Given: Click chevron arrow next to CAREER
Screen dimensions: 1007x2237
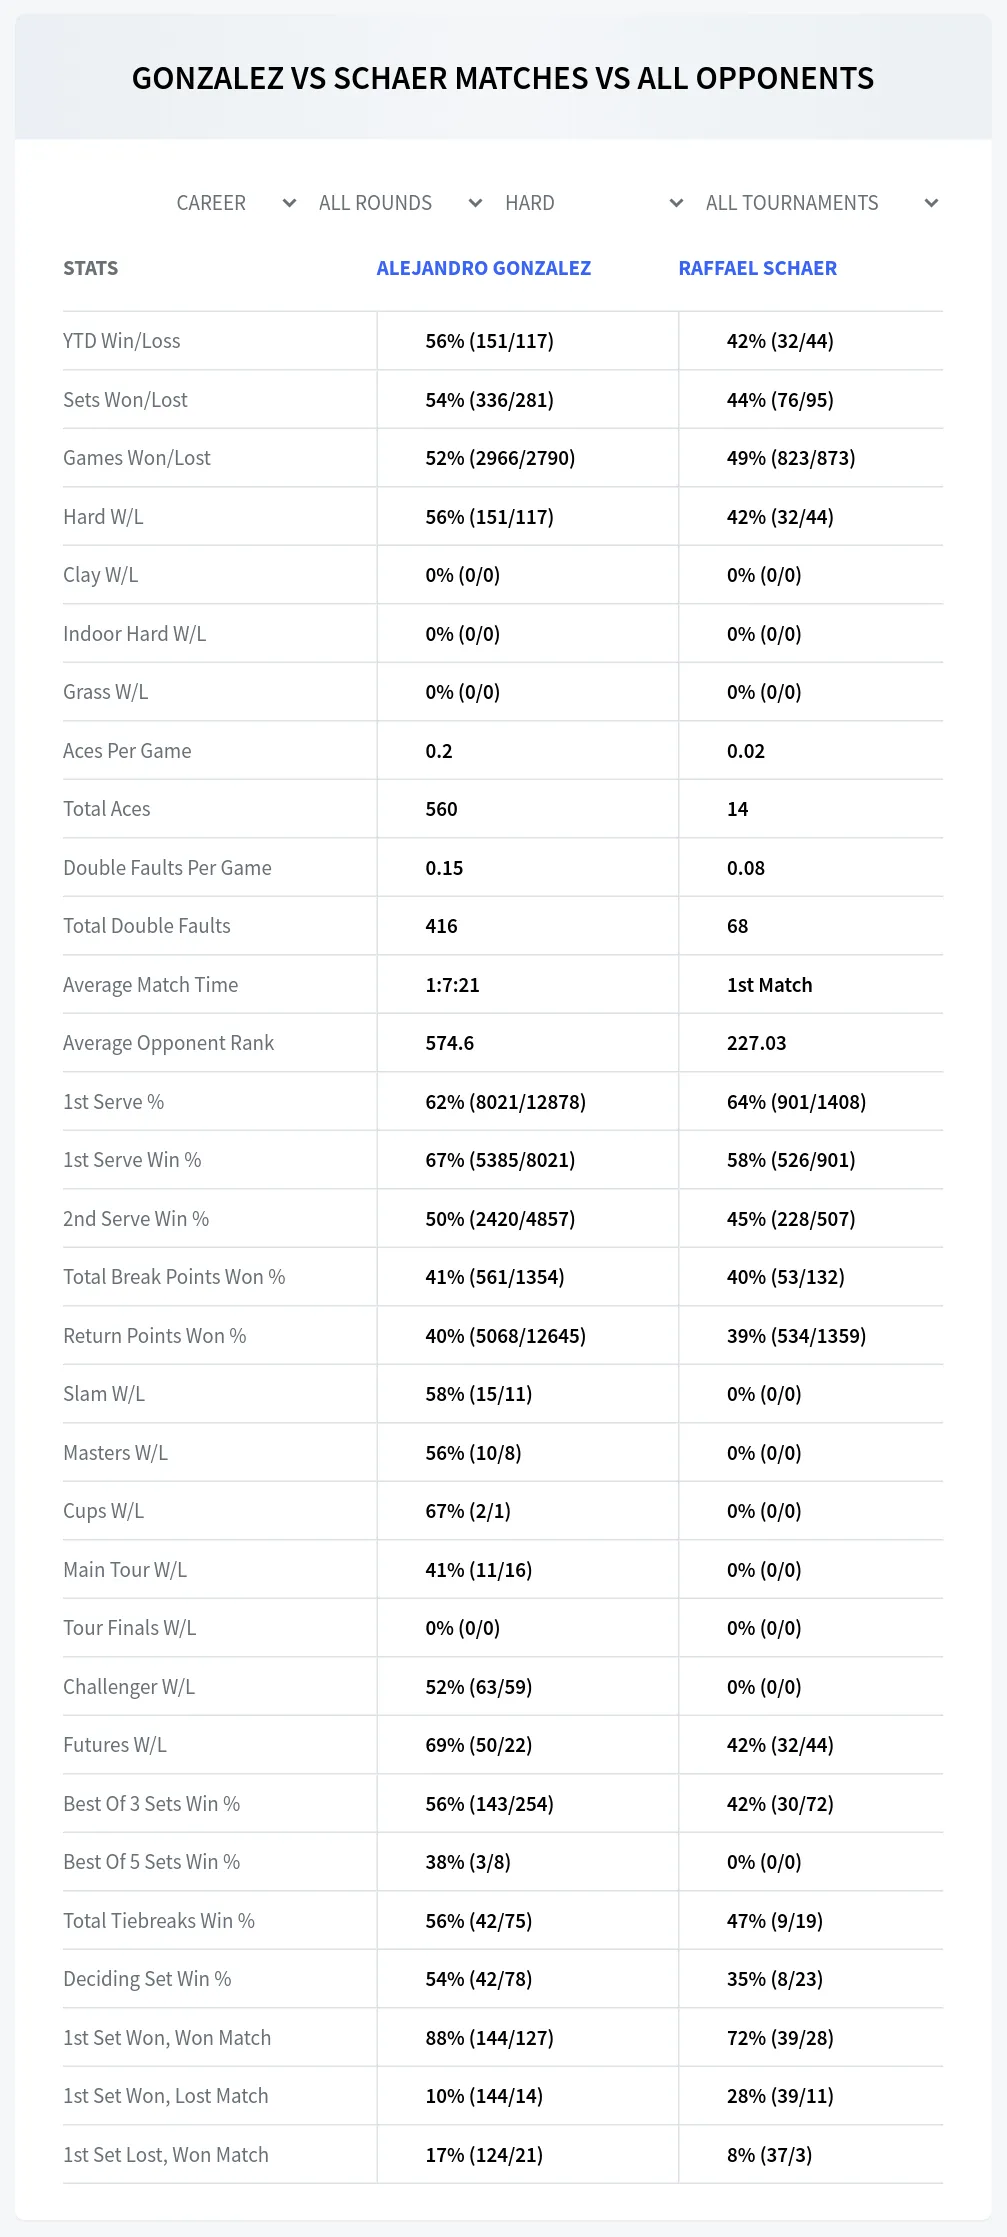Looking at the screenshot, I should (289, 203).
